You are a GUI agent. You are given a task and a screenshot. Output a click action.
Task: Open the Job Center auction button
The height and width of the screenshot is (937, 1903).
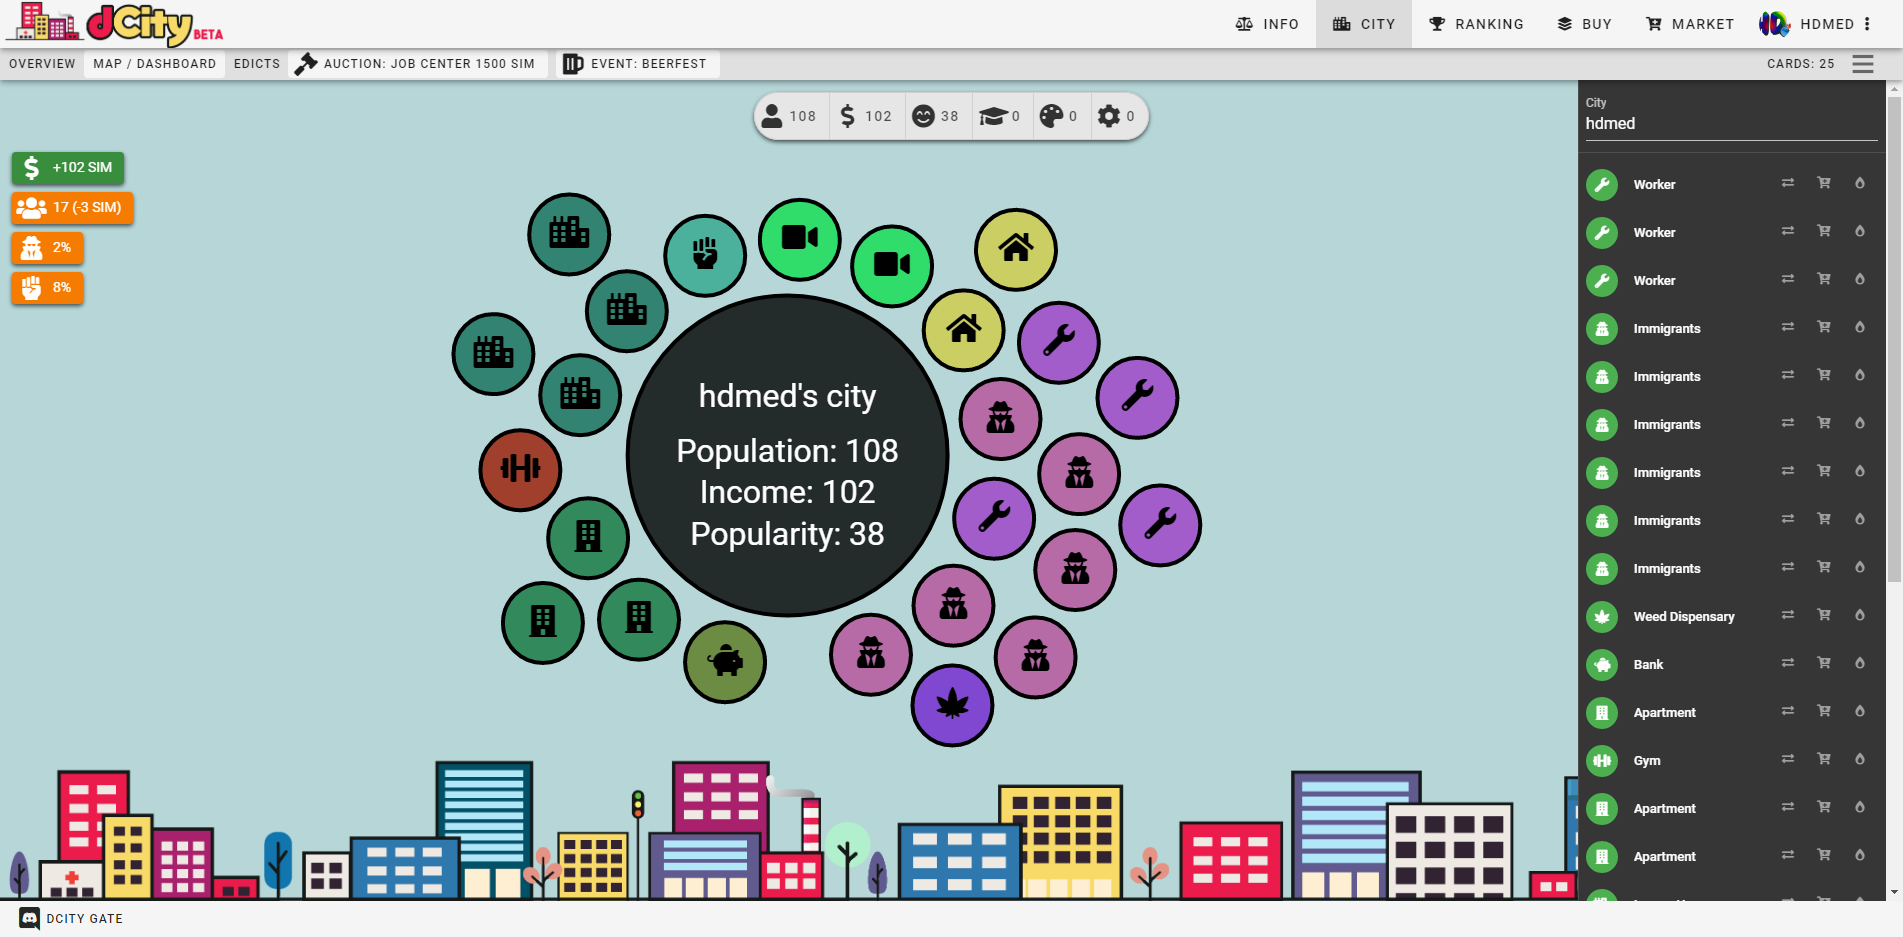(416, 64)
